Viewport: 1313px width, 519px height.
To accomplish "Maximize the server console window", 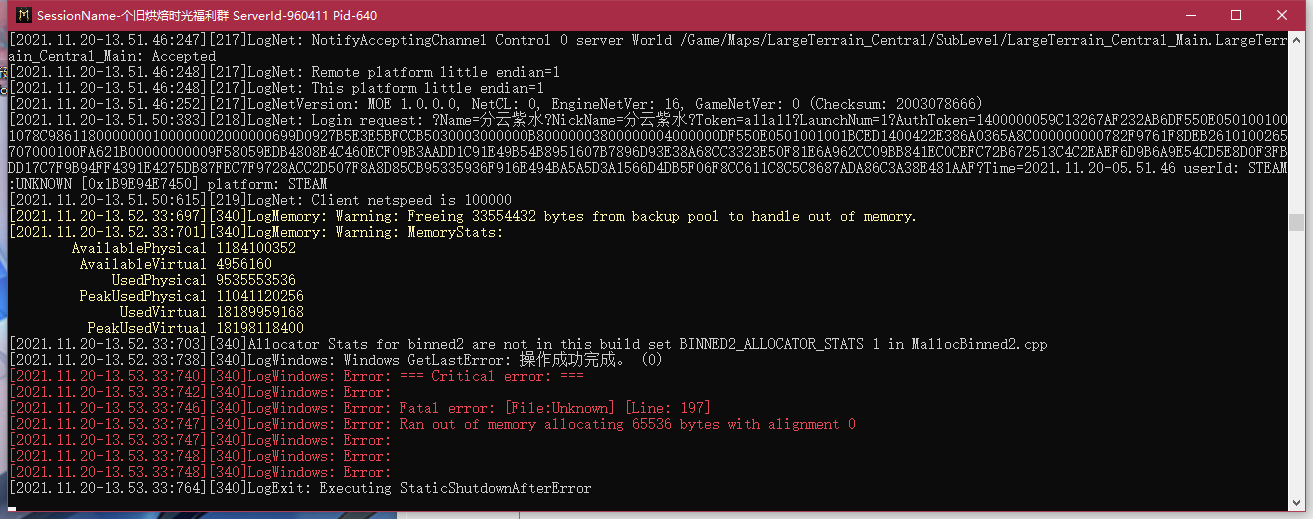I will coord(1236,15).
